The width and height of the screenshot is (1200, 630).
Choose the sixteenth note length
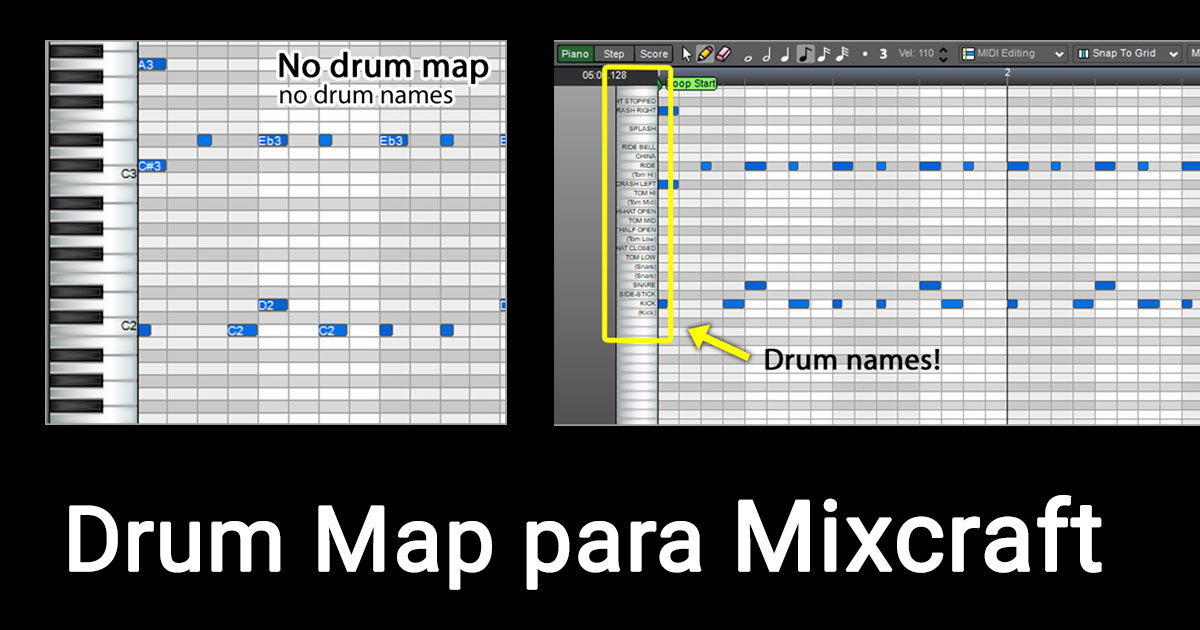click(824, 54)
